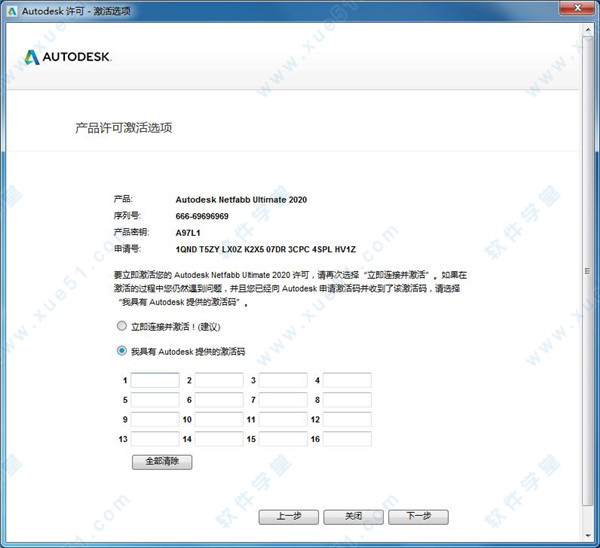
Task: Click activation code field 12
Action: coord(347,419)
